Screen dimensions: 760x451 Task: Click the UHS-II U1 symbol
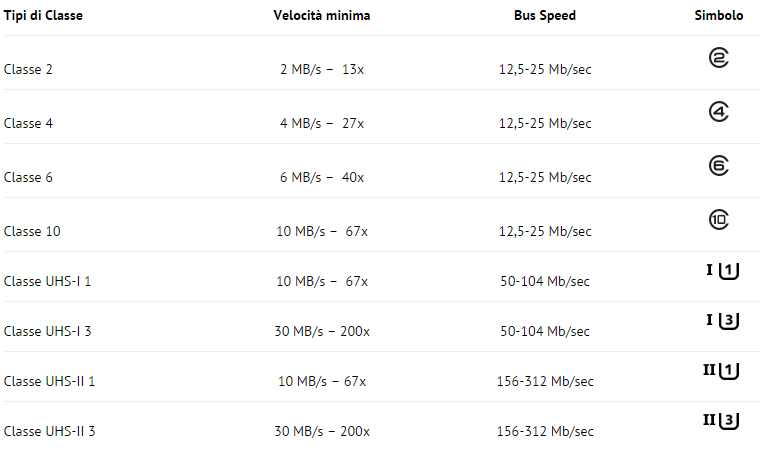tap(720, 371)
